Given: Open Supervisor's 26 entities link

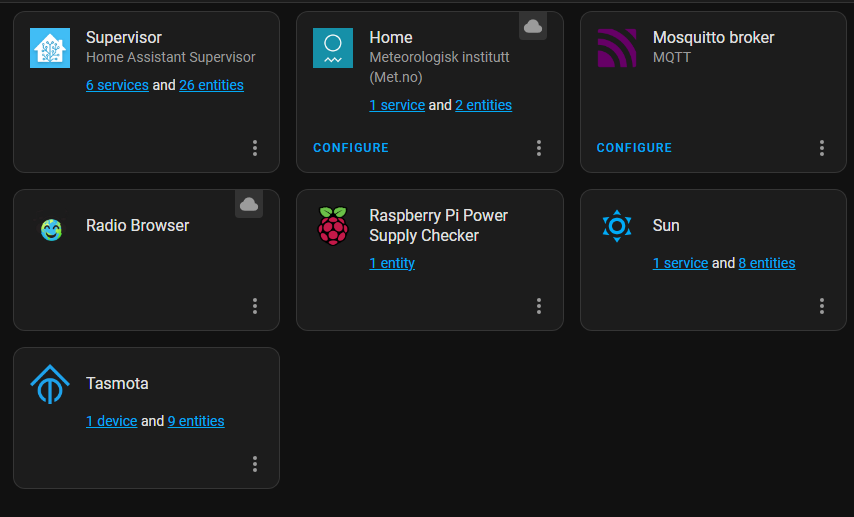Looking at the screenshot, I should coord(211,85).
